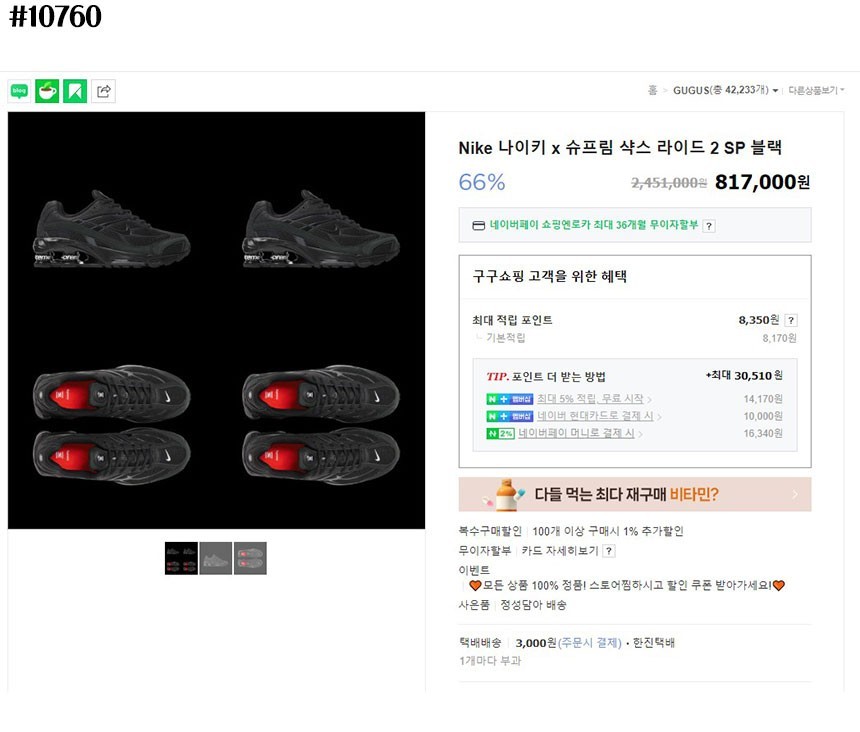This screenshot has height=732, width=860.
Task: Open the help icon next to 8,350원
Action: pos(791,320)
